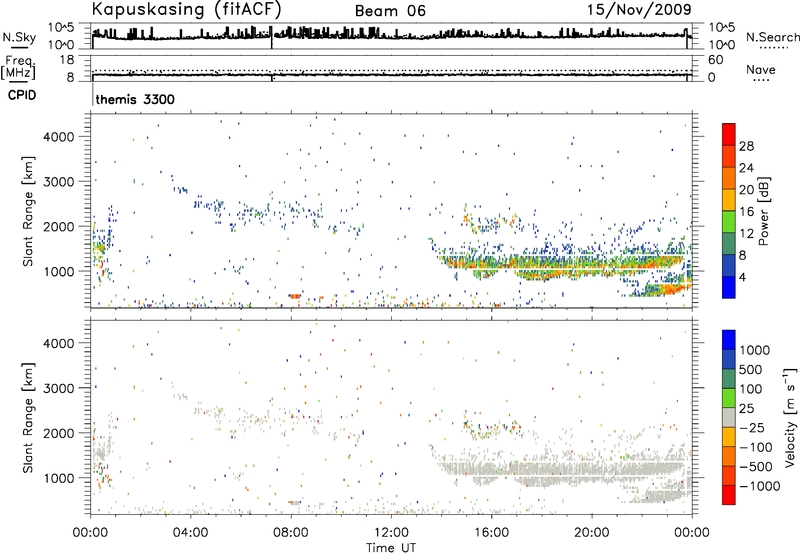The height and width of the screenshot is (554, 800).
Task: Click 4000 km tick on velocity panel
Action: click(58, 343)
